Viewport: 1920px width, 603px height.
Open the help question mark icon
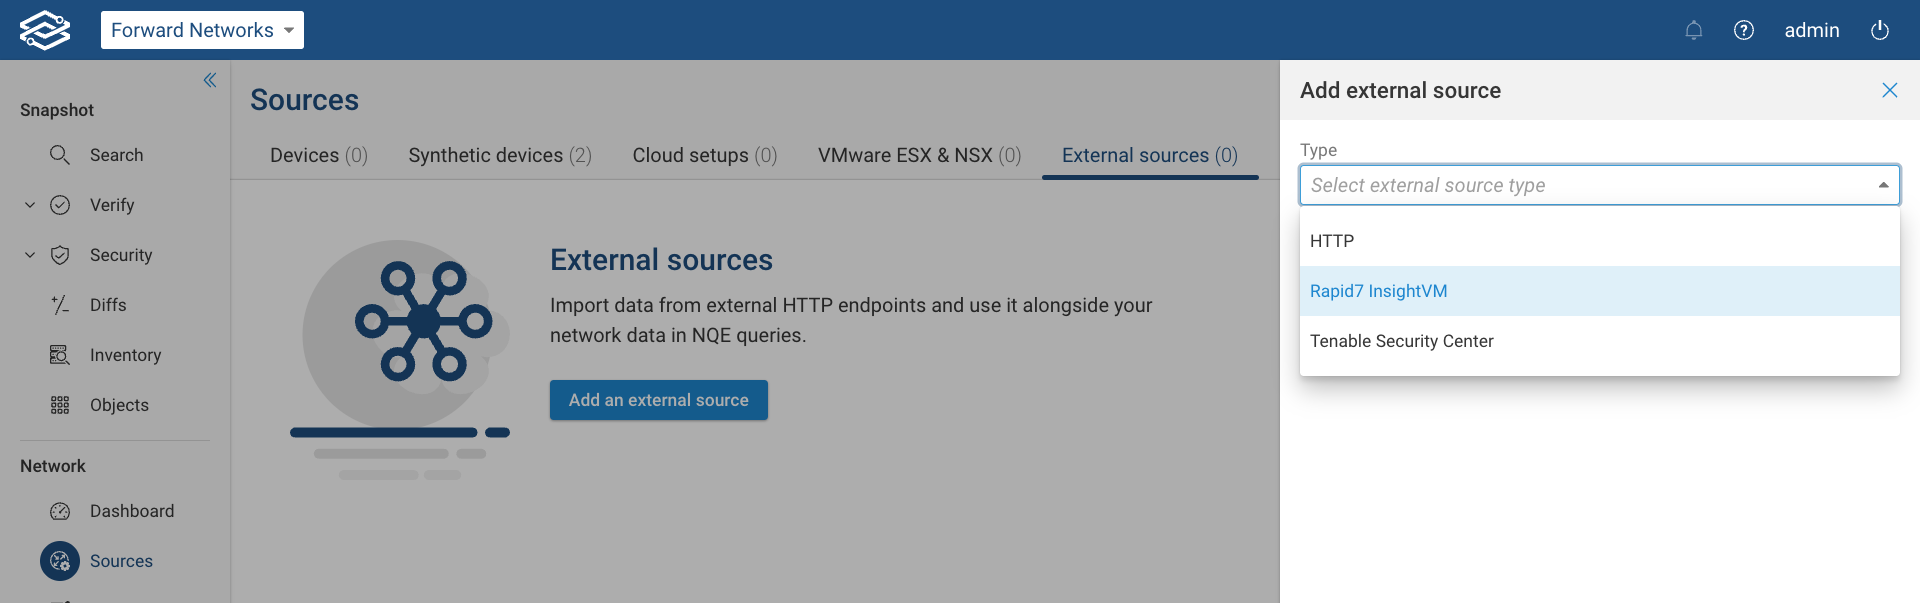(x=1743, y=30)
